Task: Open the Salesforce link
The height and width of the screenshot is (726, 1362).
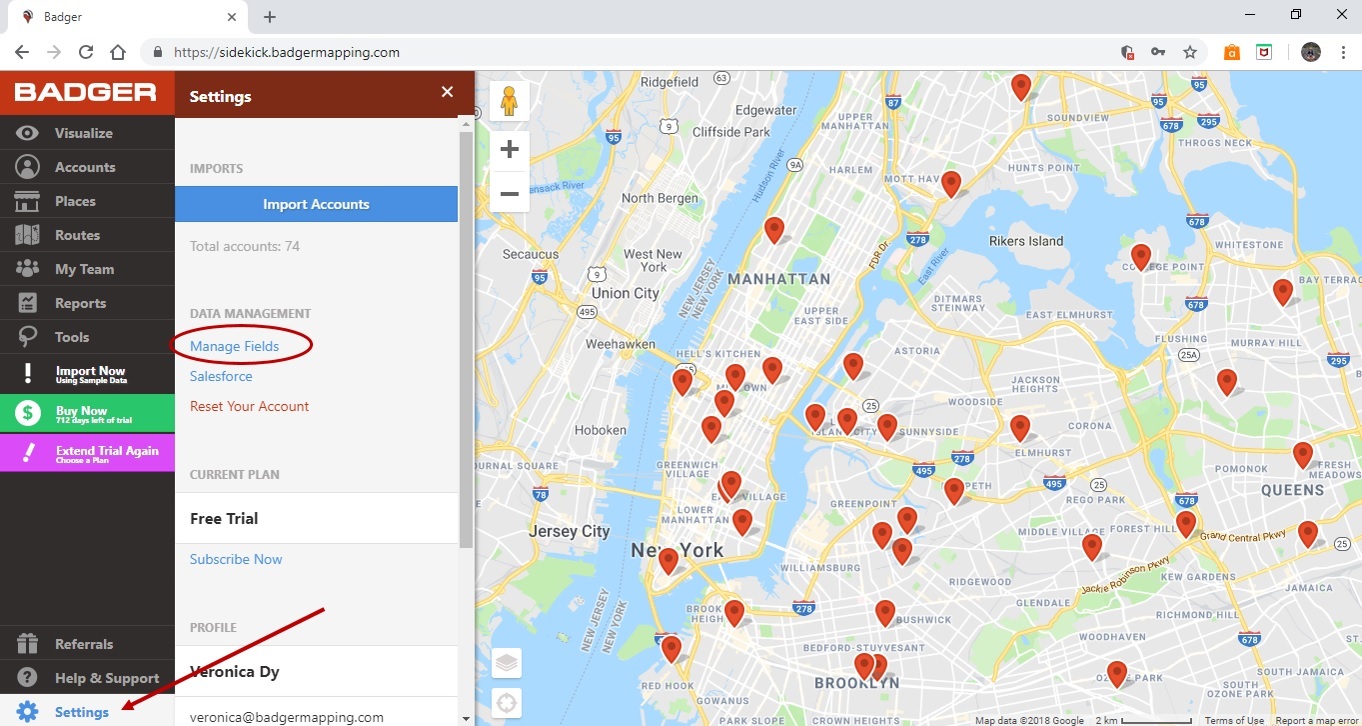Action: pos(221,376)
